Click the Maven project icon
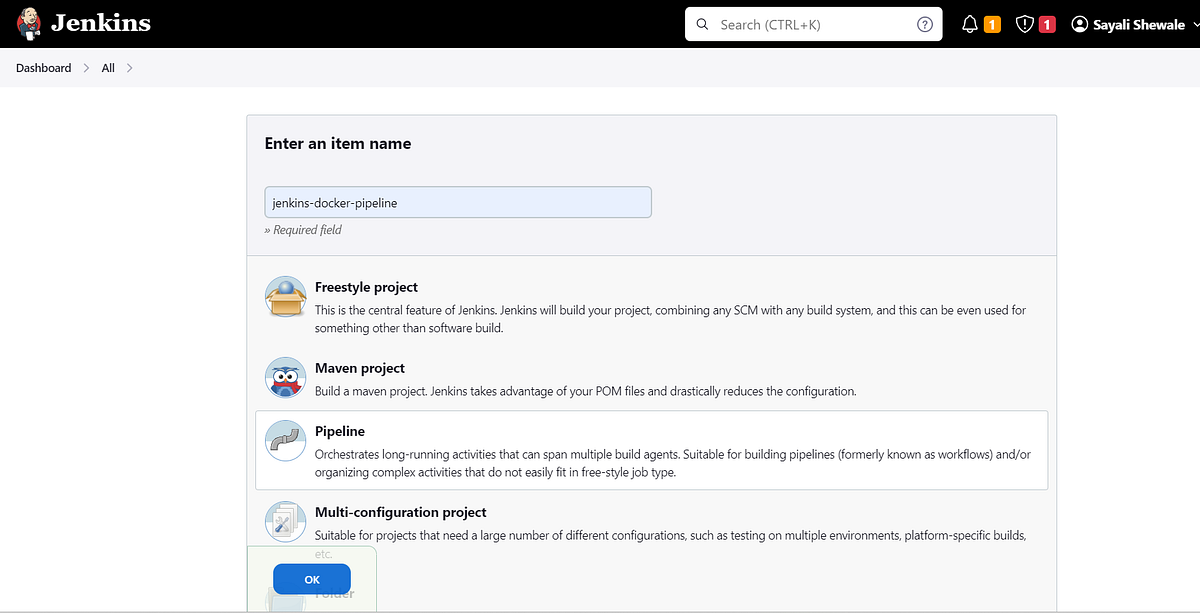This screenshot has width=1200, height=613. [x=285, y=377]
